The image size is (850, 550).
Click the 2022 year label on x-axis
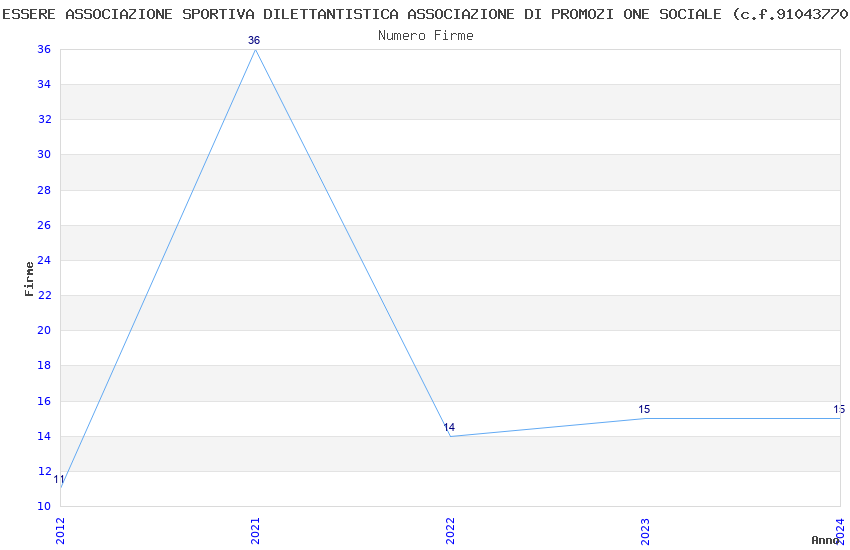pos(450,531)
